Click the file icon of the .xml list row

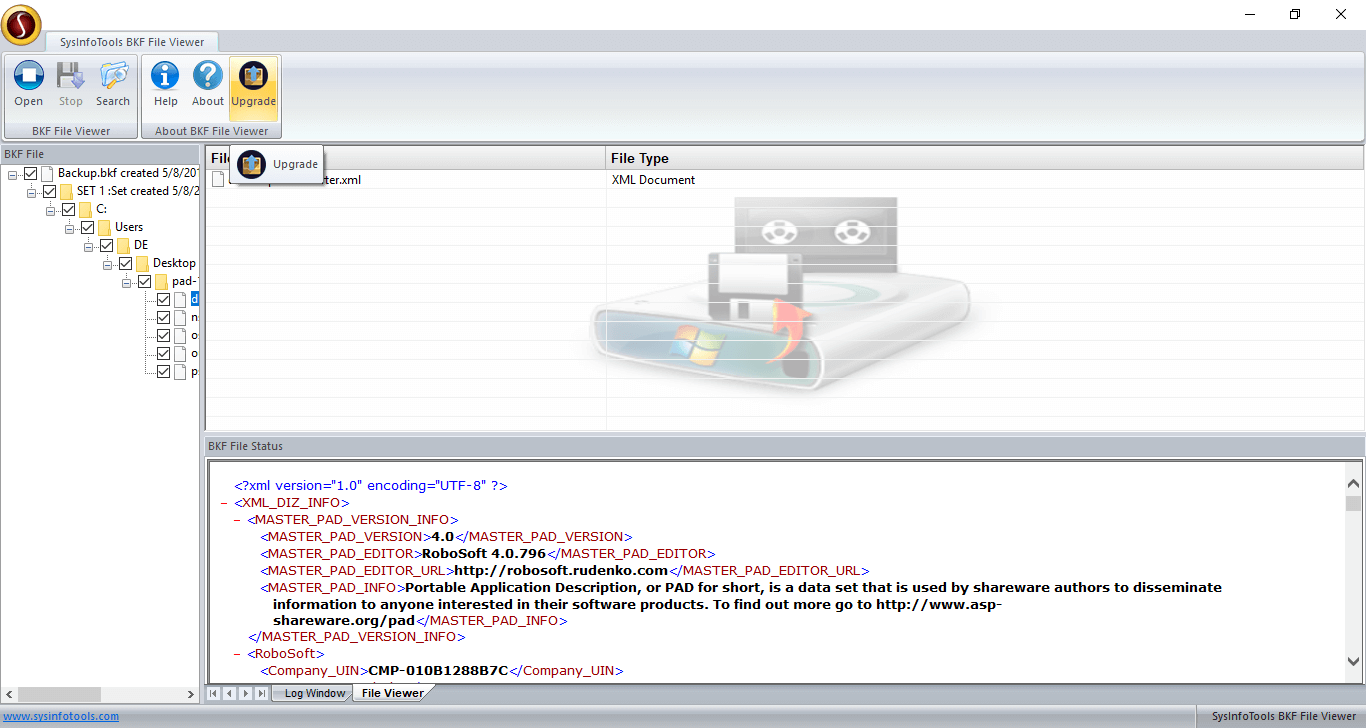[218, 180]
